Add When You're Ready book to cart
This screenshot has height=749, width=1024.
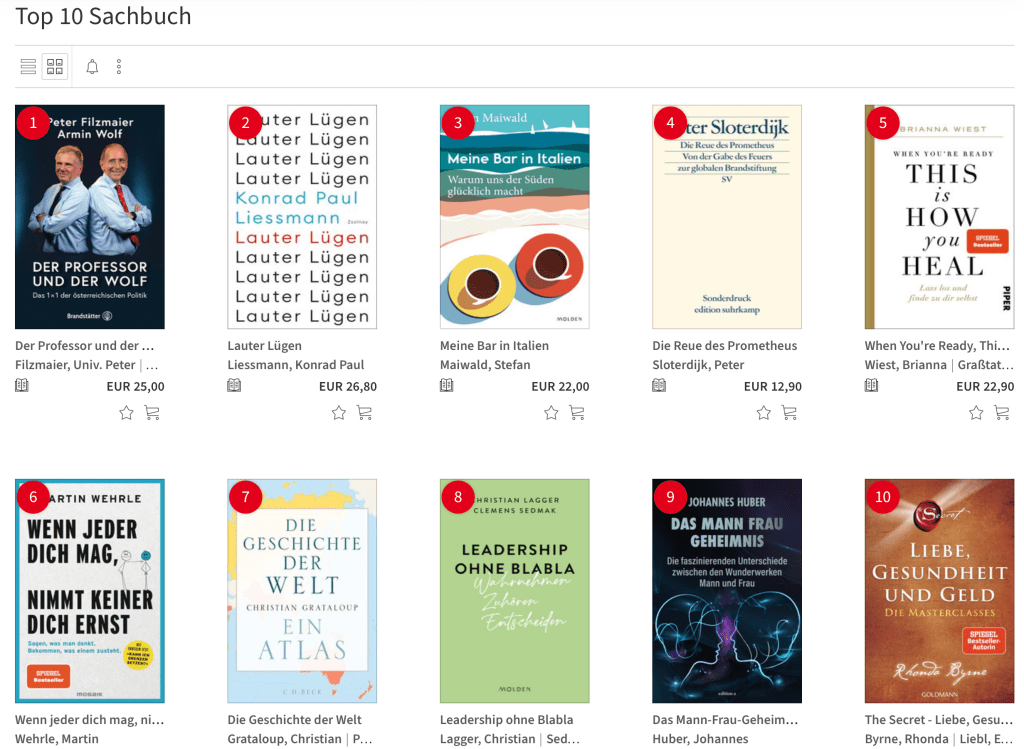pyautogui.click(x=1001, y=413)
